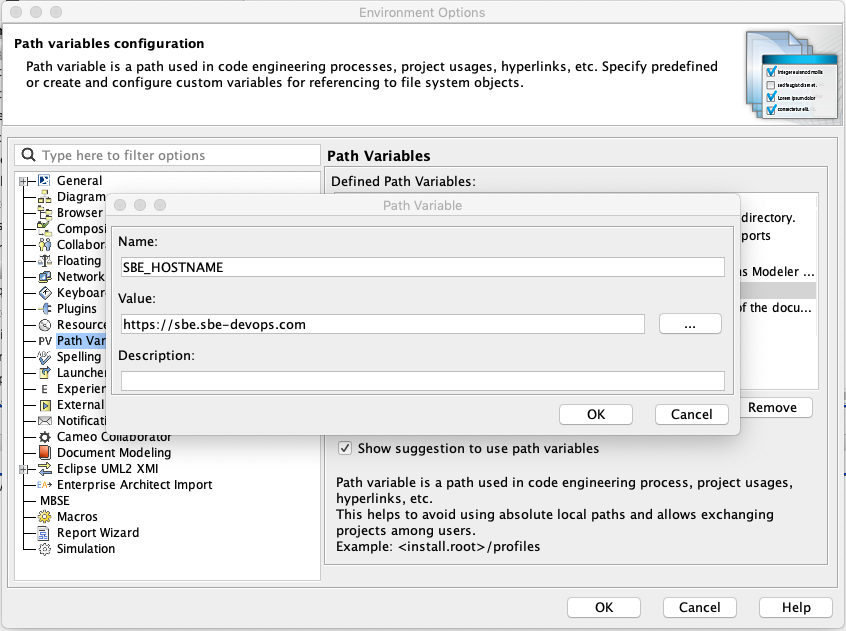Confirm the path variable with OK
This screenshot has height=631, width=846.
click(595, 414)
